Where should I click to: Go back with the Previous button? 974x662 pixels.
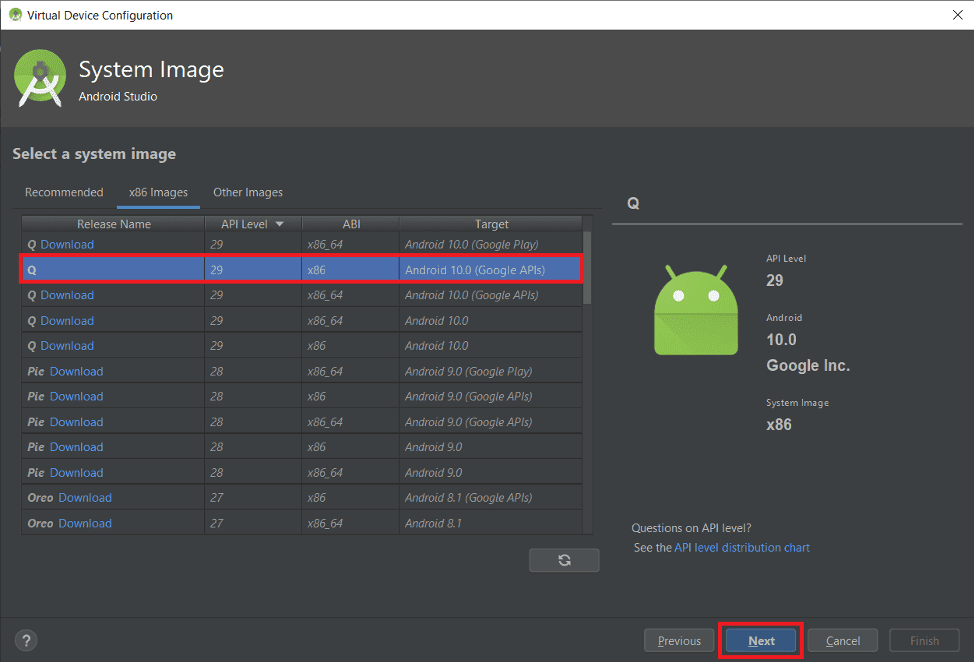click(679, 641)
